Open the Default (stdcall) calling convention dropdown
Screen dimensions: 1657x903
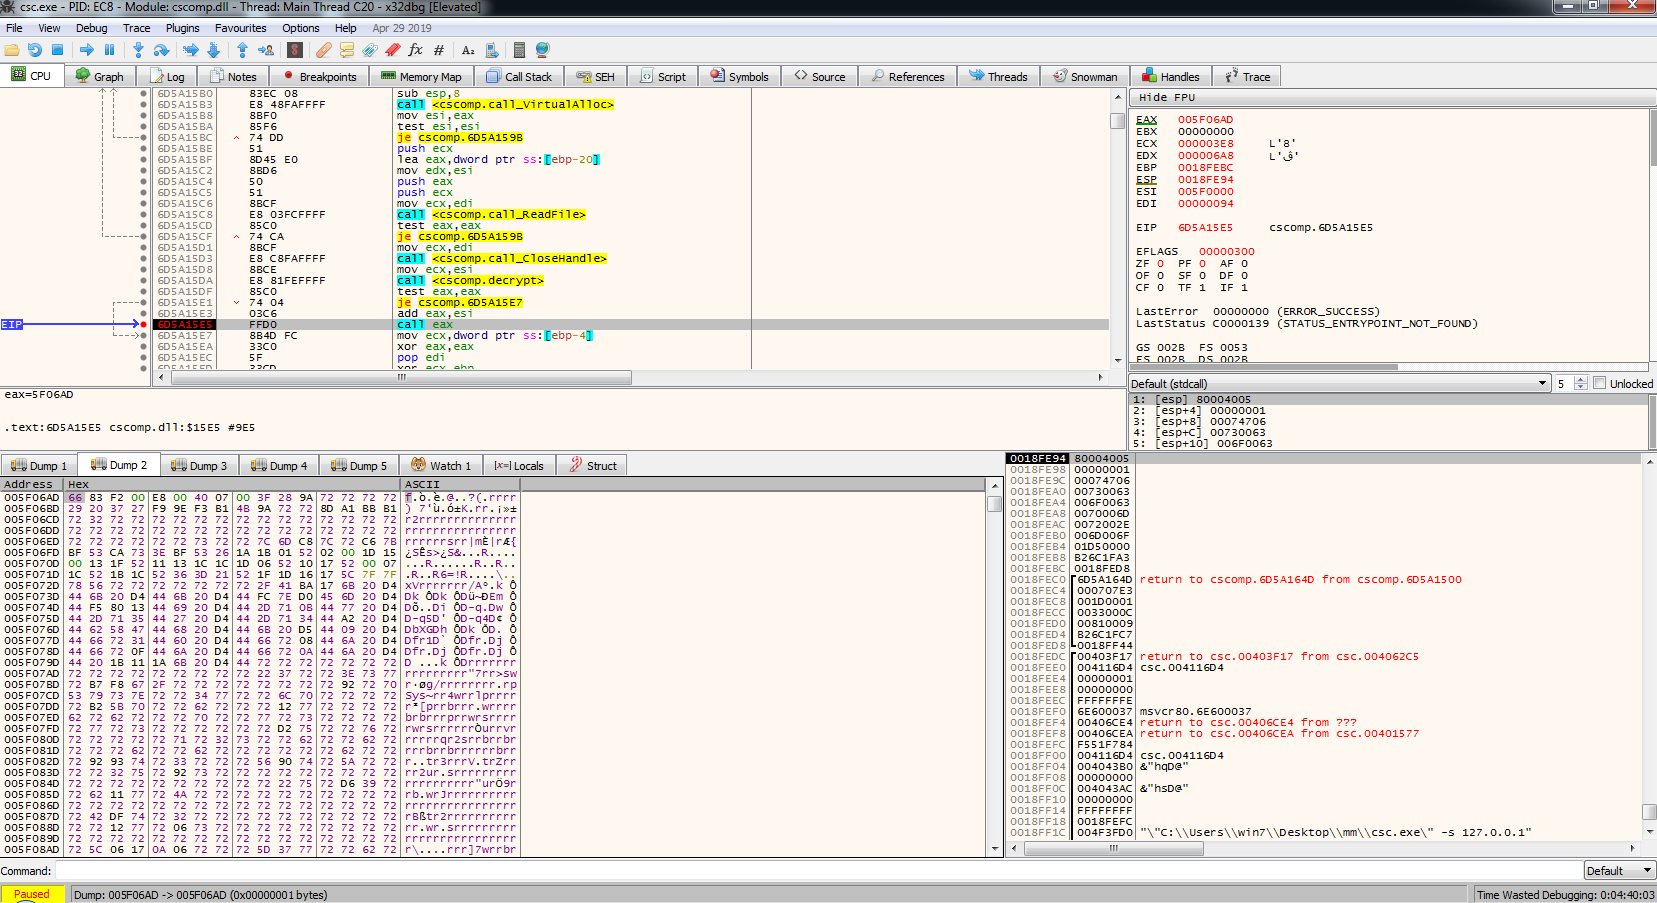(x=1339, y=383)
